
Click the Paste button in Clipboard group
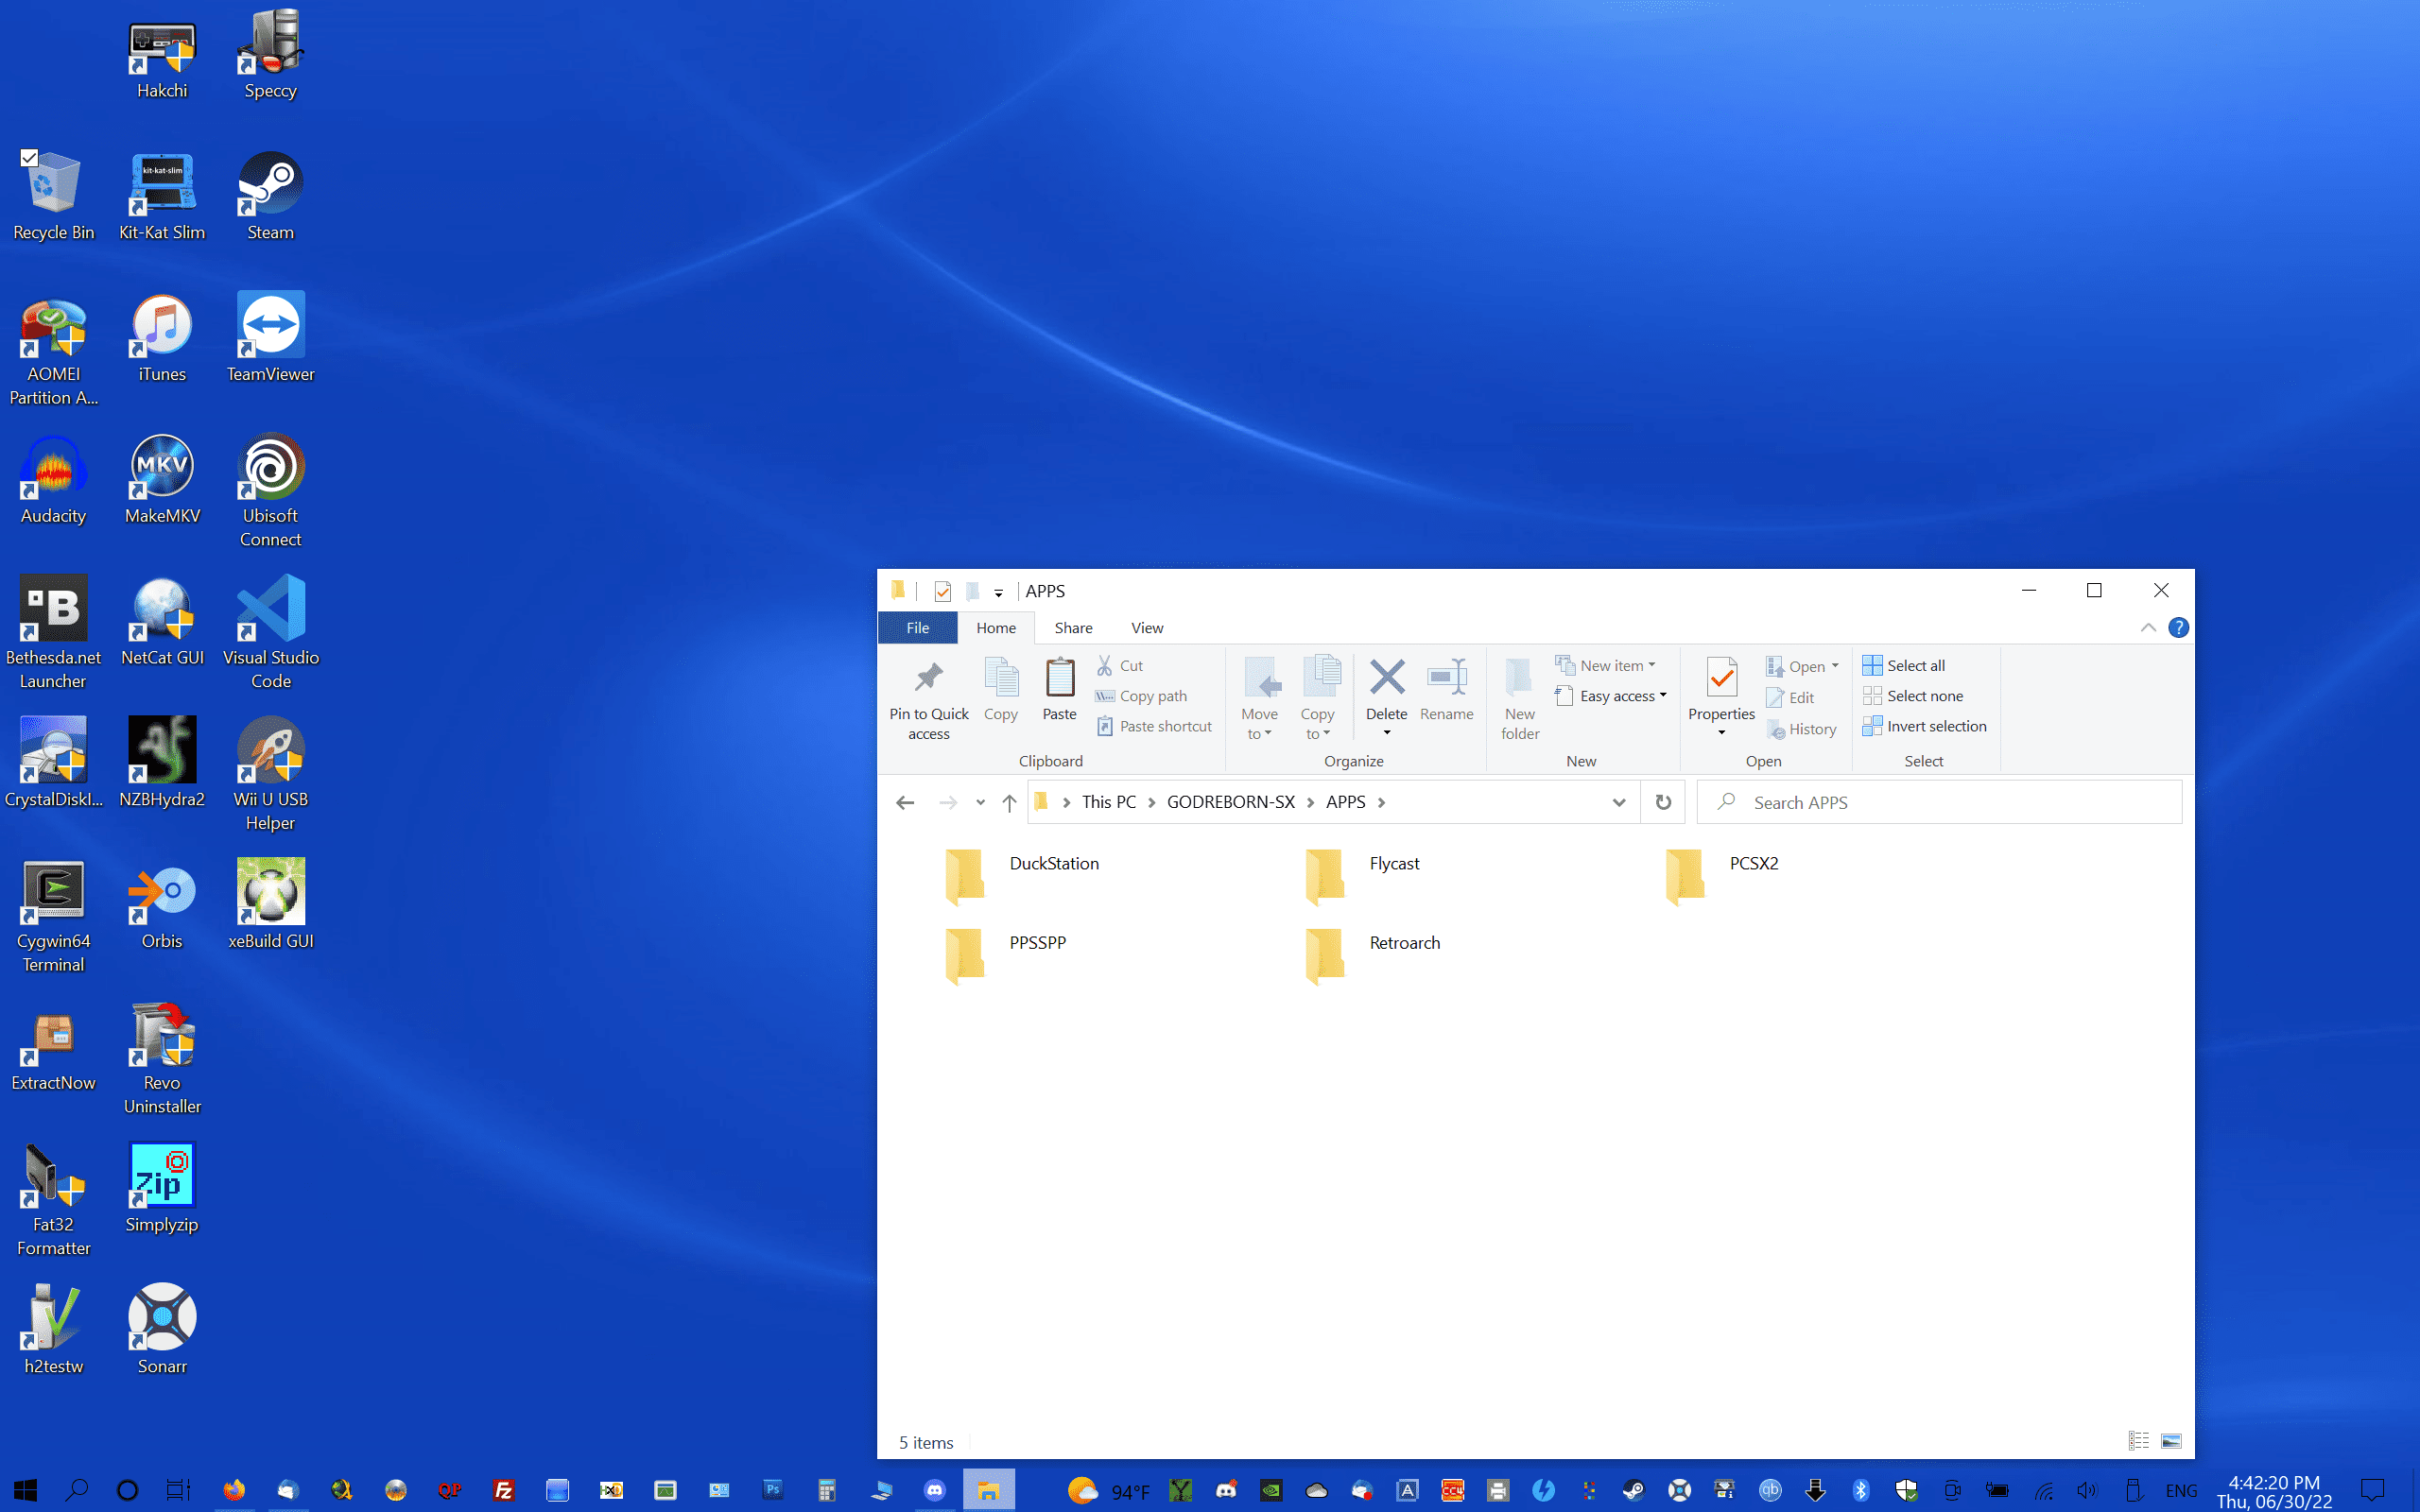(1059, 690)
